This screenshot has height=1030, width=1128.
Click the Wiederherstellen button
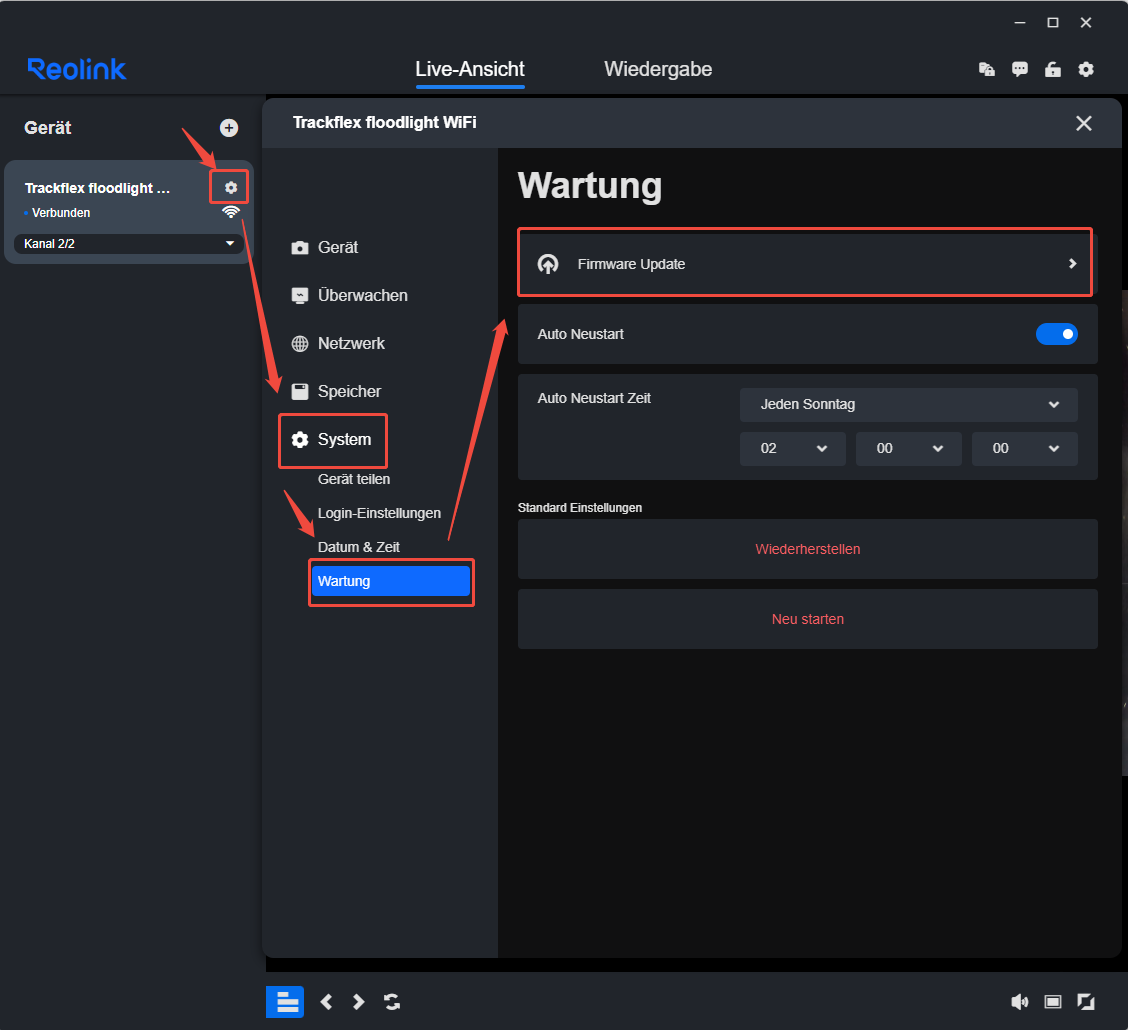[807, 549]
